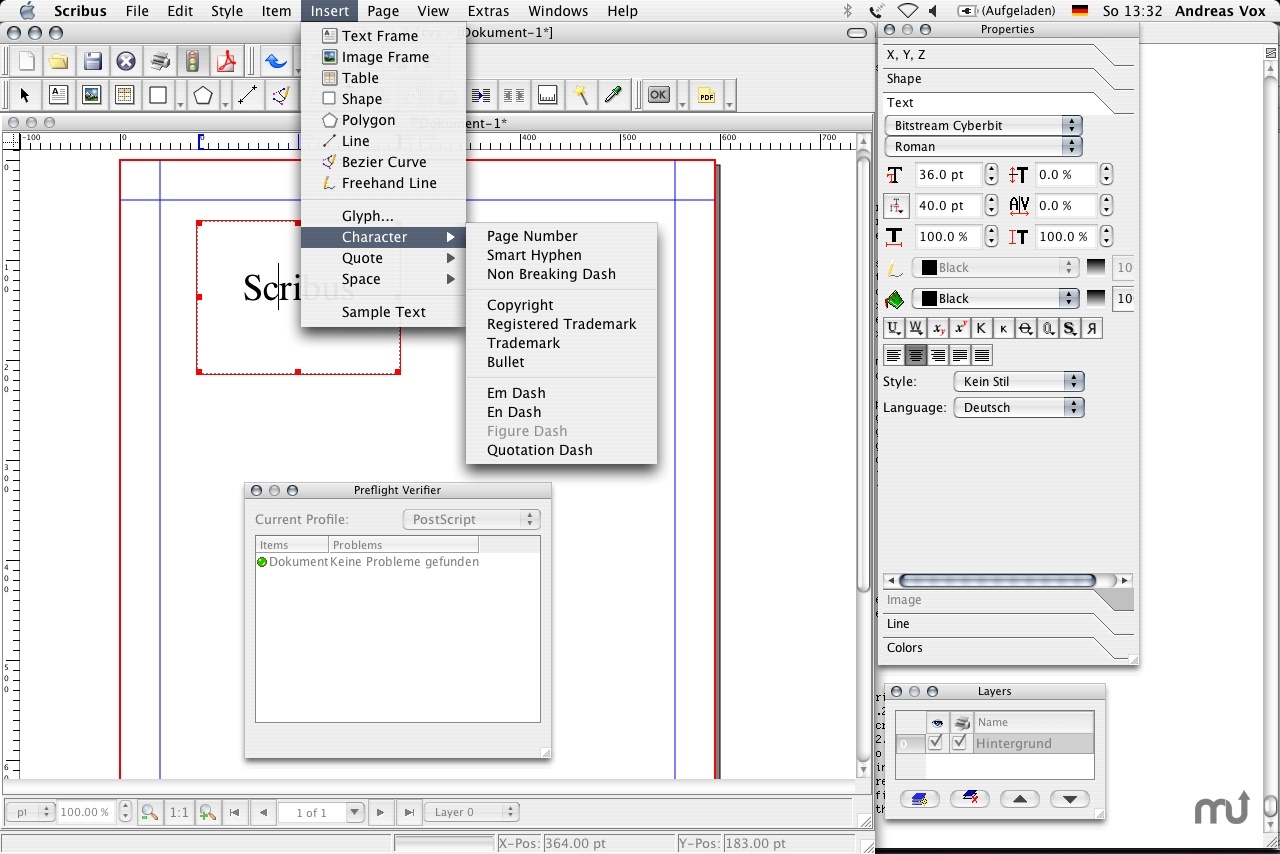Open the Language dropdown showing Deutsch
Image resolution: width=1280 pixels, height=854 pixels.
[1018, 408]
